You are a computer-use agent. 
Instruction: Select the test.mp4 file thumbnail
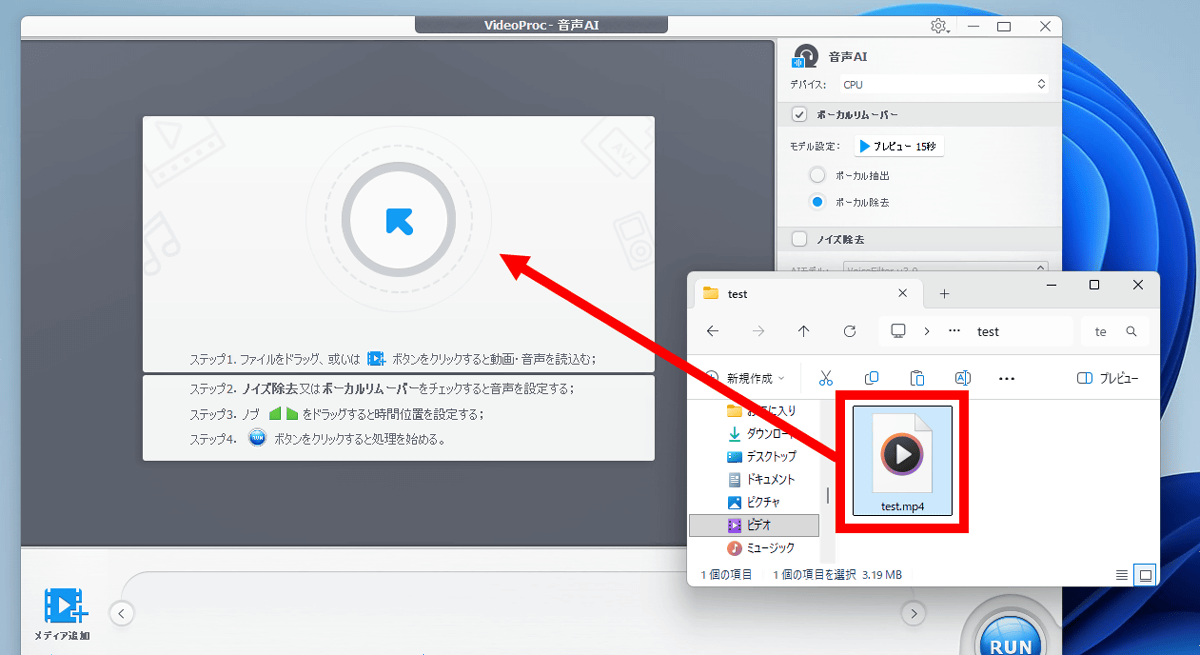point(902,459)
